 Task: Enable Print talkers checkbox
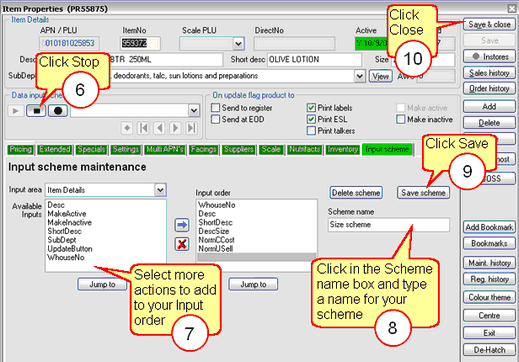pyautogui.click(x=311, y=130)
